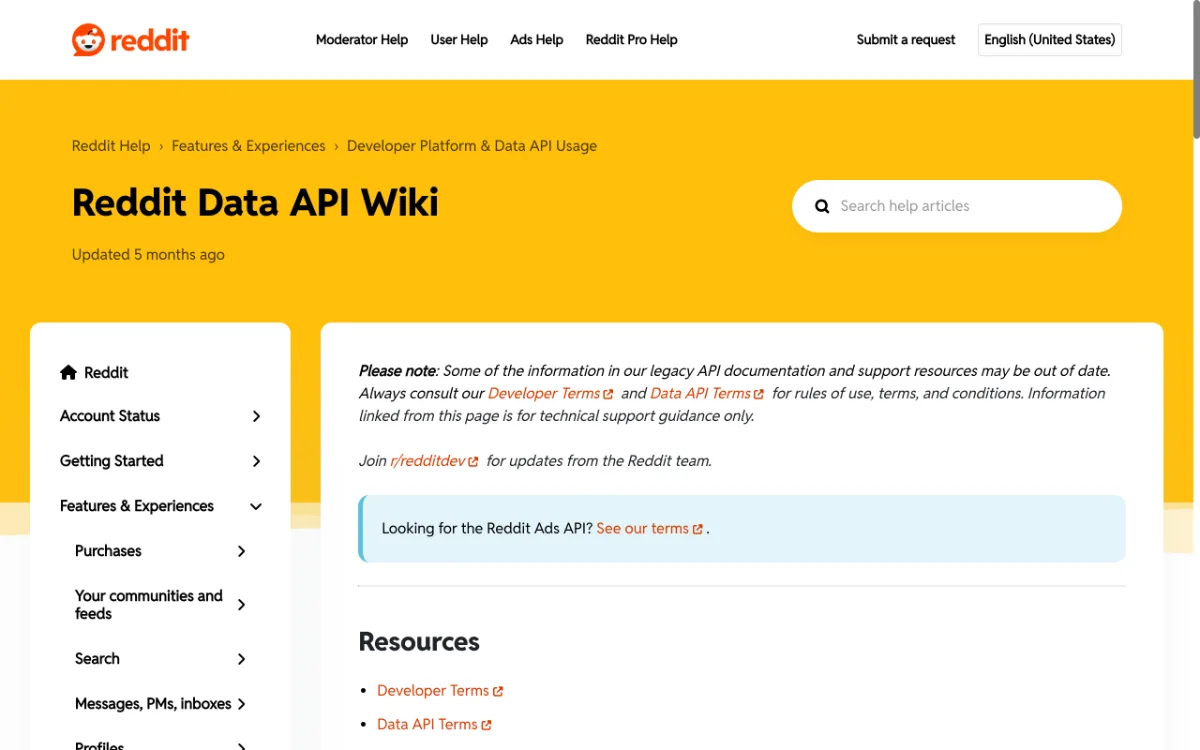Go to Developer Platform & Data API Usage breadcrumb
Screen dimensions: 1200x750
pos(472,146)
